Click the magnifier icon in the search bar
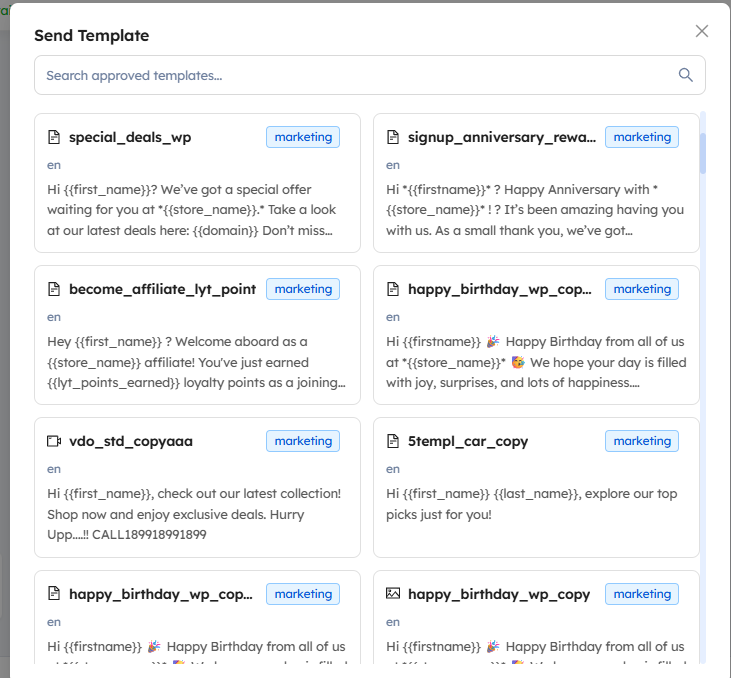This screenshot has height=678, width=731. click(685, 75)
